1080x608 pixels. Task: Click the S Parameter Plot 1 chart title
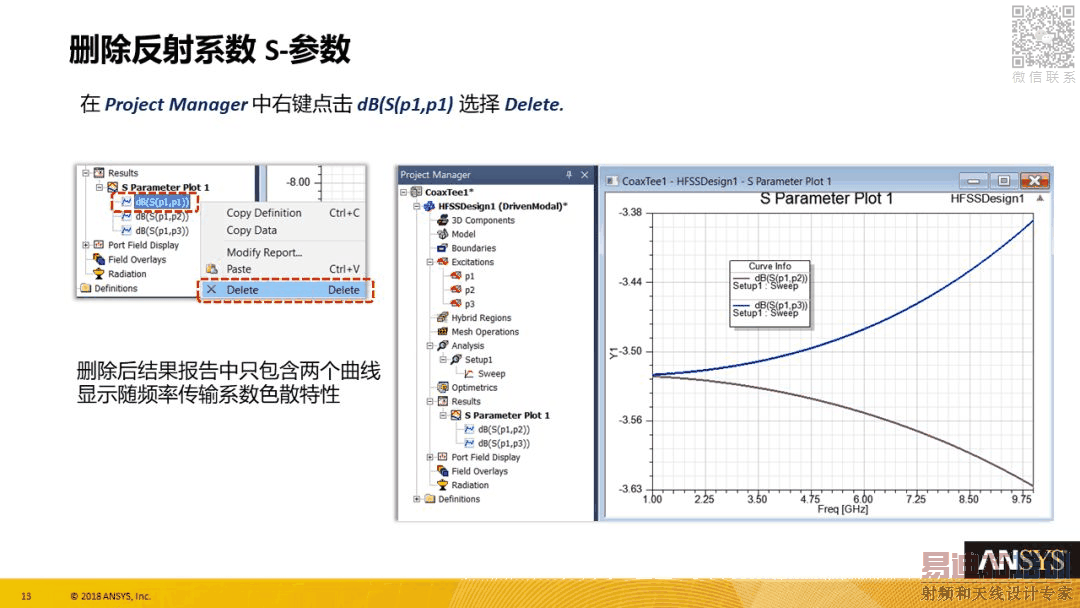tap(826, 199)
